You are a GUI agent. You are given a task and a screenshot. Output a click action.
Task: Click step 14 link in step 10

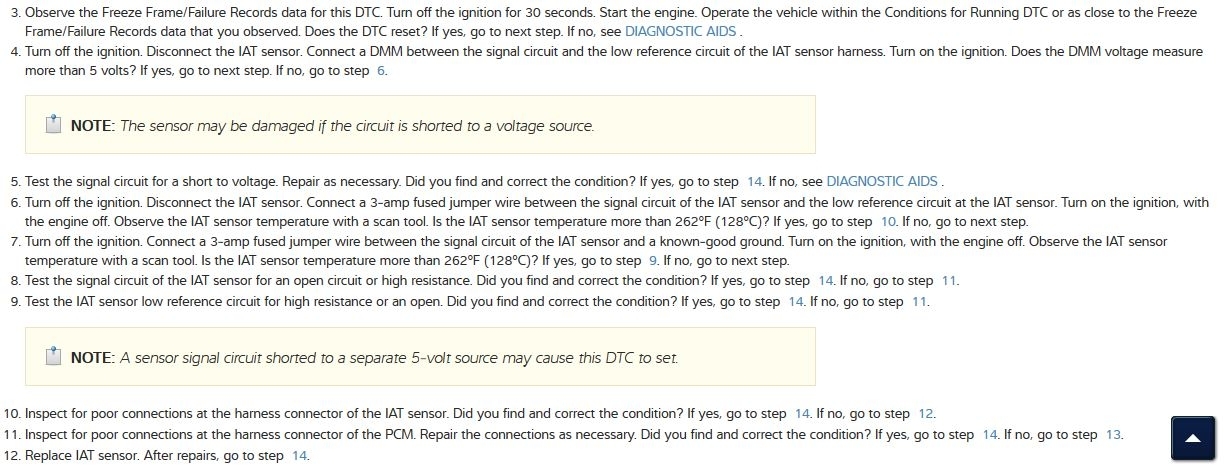[x=802, y=413]
